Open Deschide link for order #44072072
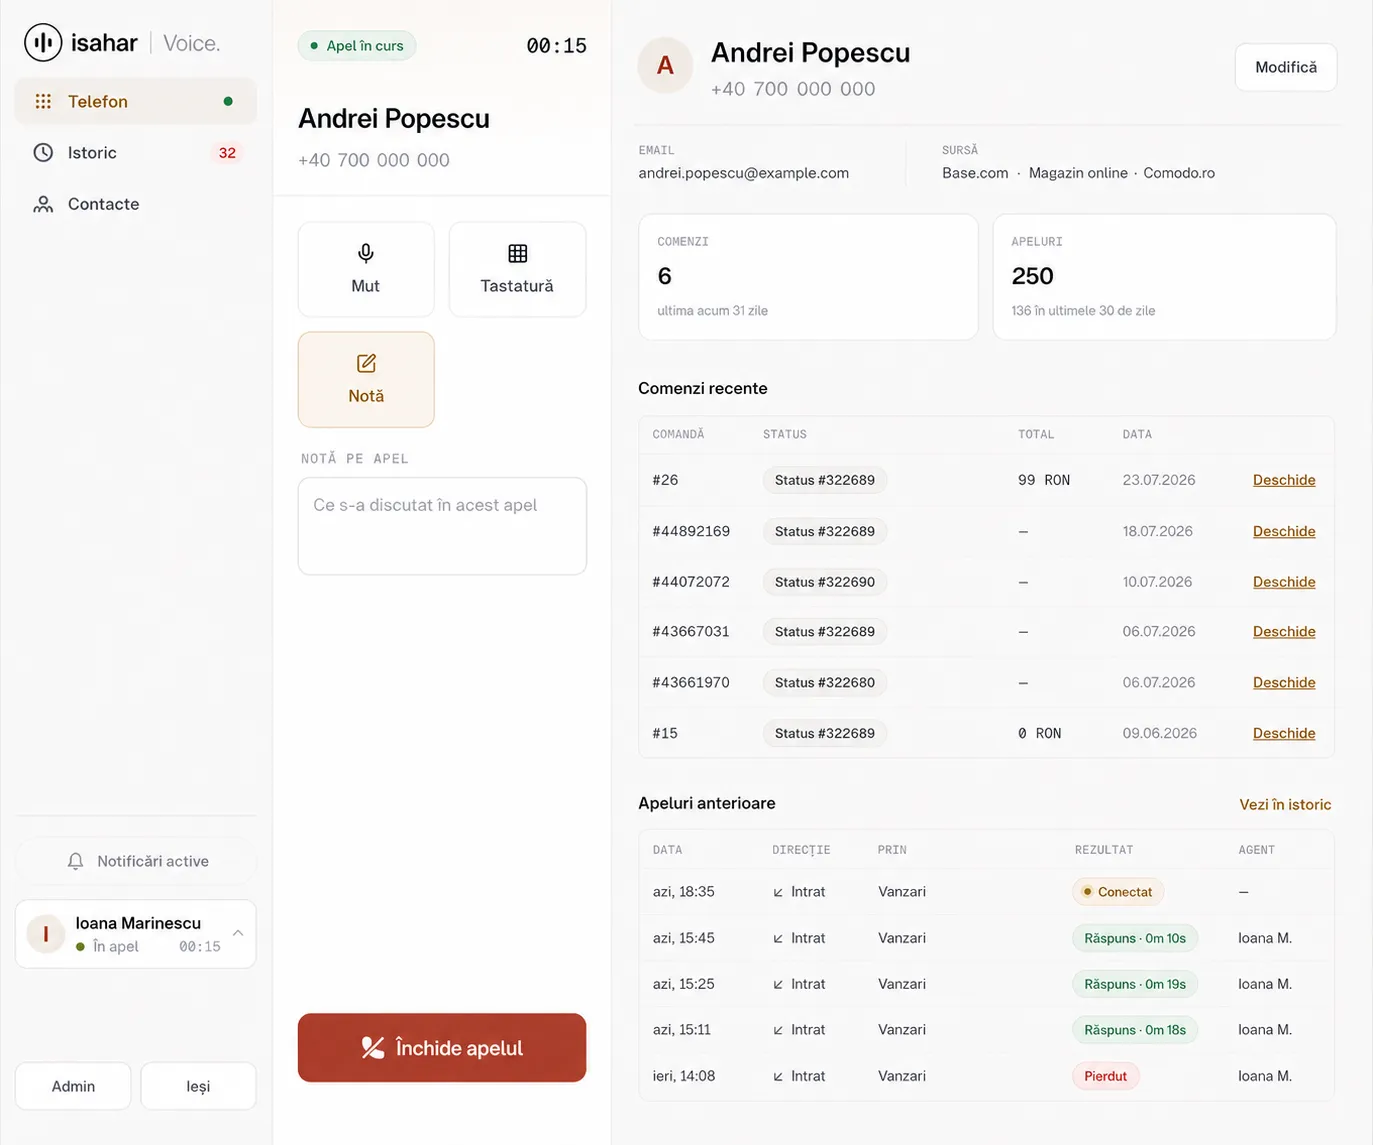This screenshot has height=1145, width=1373. (x=1284, y=582)
